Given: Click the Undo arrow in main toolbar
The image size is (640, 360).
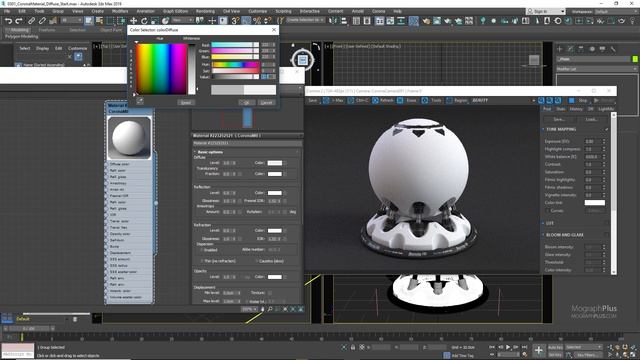Looking at the screenshot, I should 8,20.
